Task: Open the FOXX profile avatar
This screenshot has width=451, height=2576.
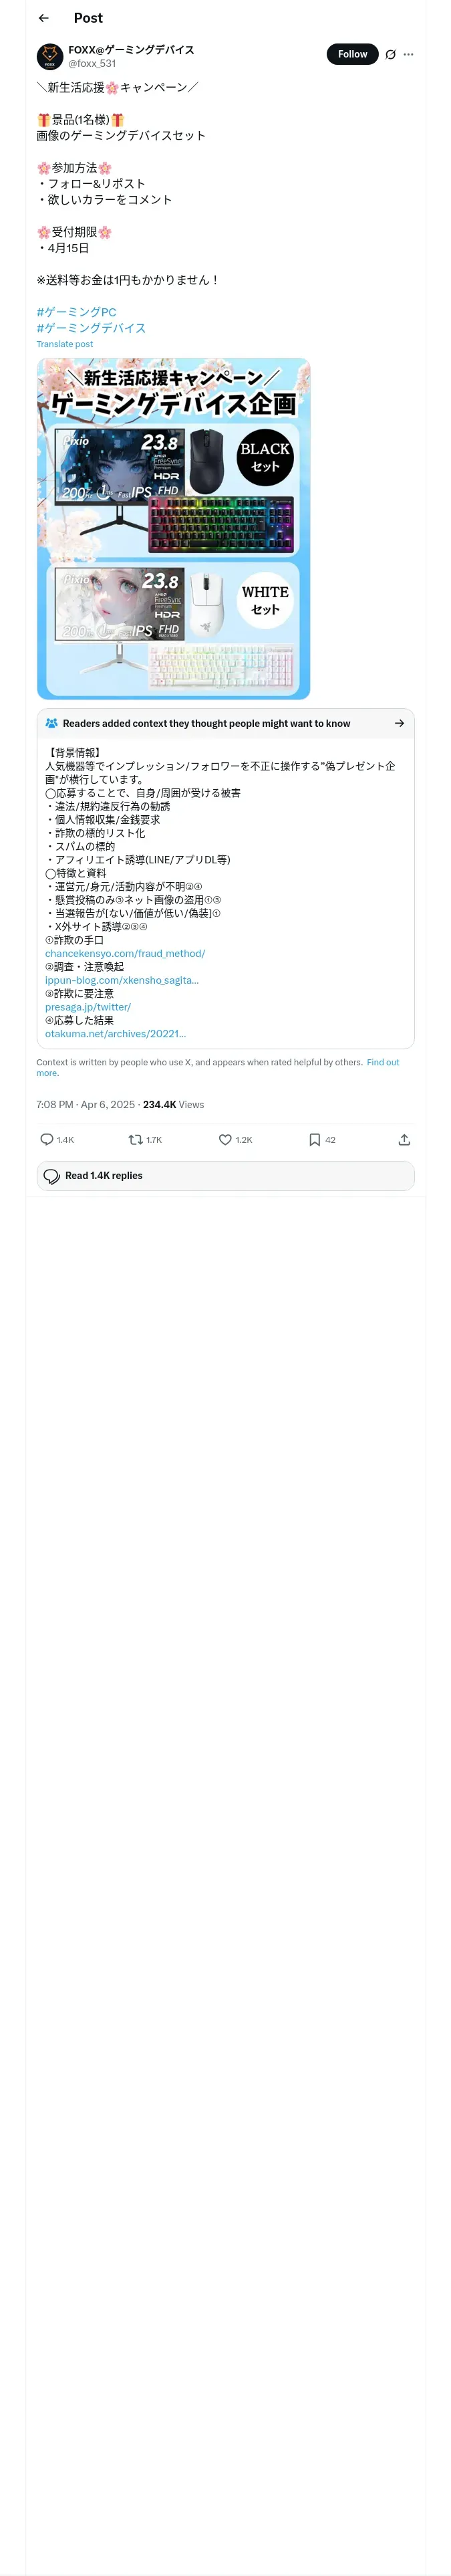Action: [50, 56]
